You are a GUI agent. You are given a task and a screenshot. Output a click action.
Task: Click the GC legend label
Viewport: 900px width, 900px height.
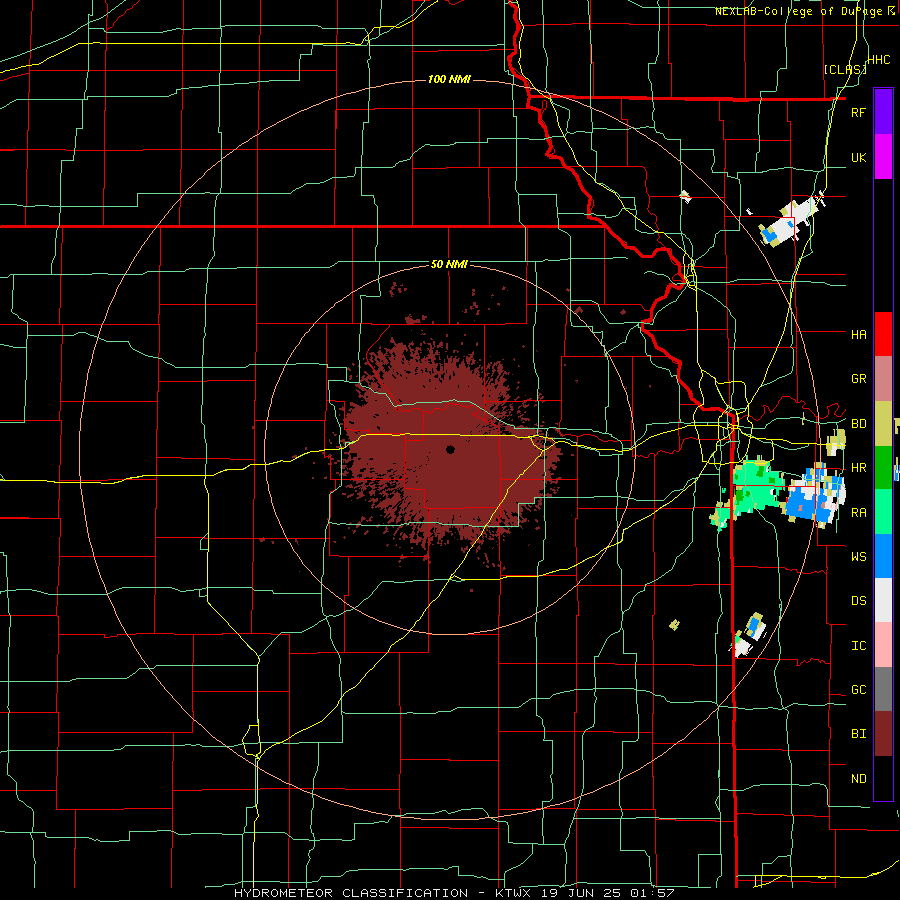[858, 689]
